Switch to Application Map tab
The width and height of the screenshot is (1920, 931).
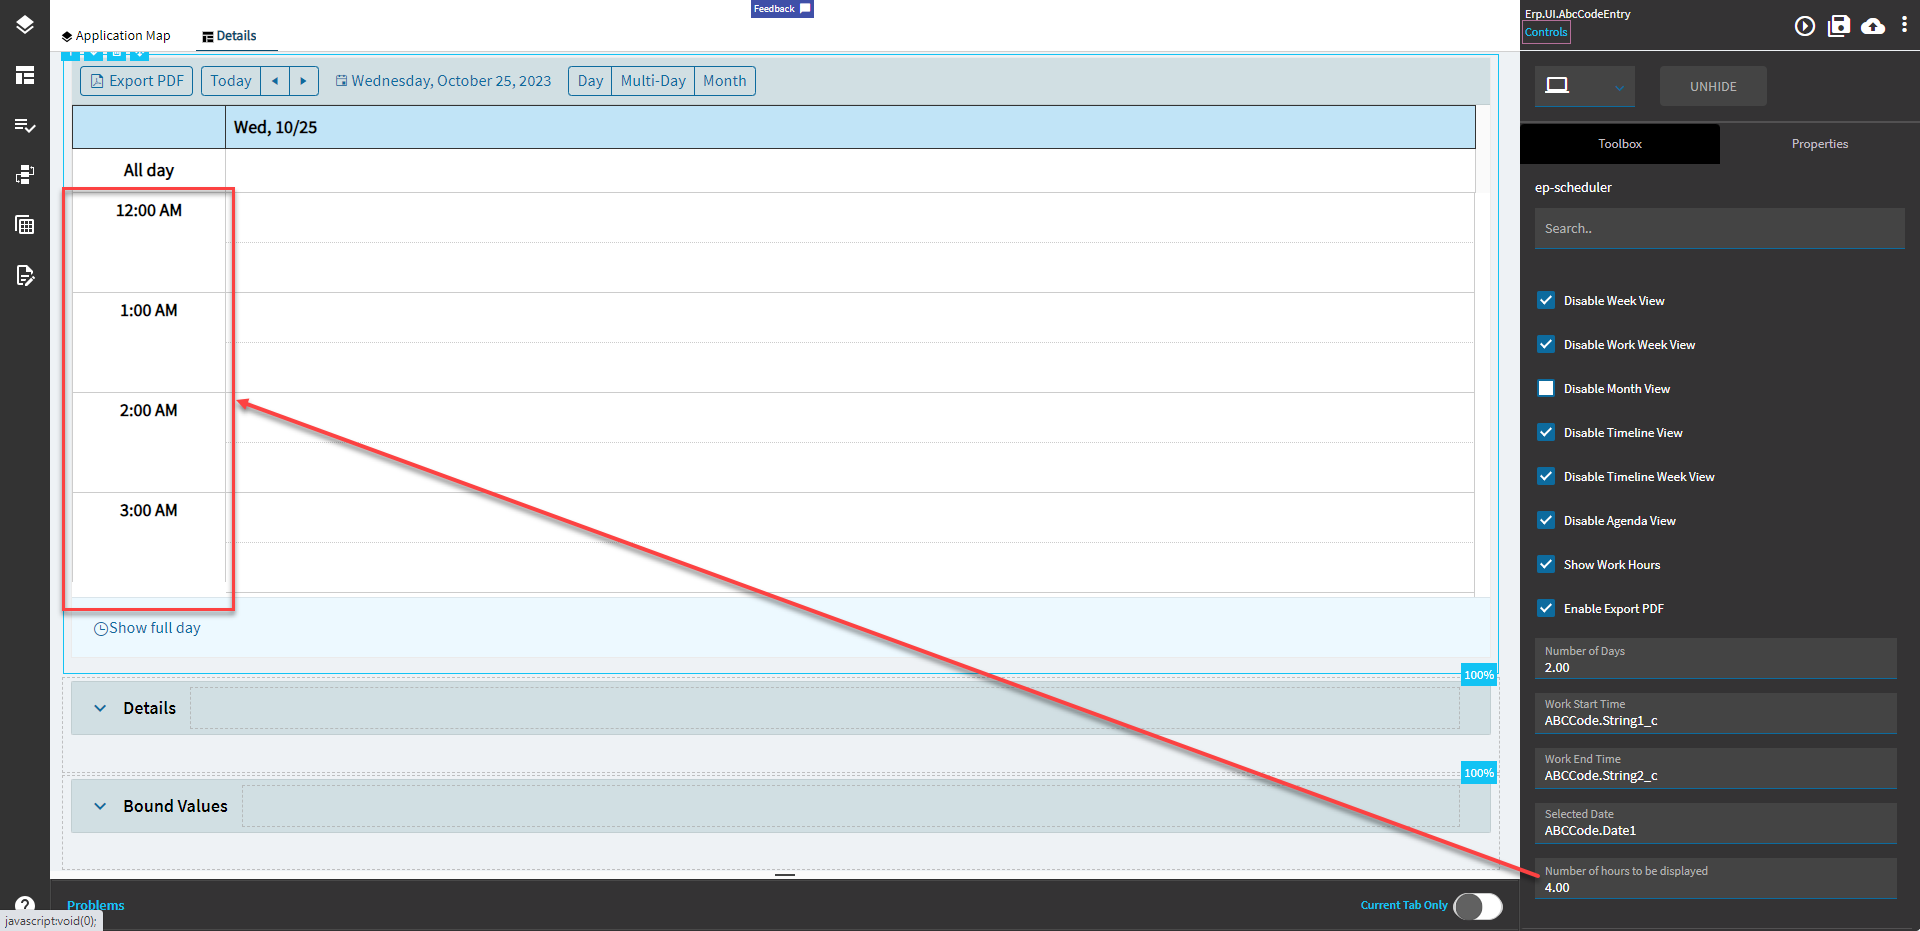point(116,36)
